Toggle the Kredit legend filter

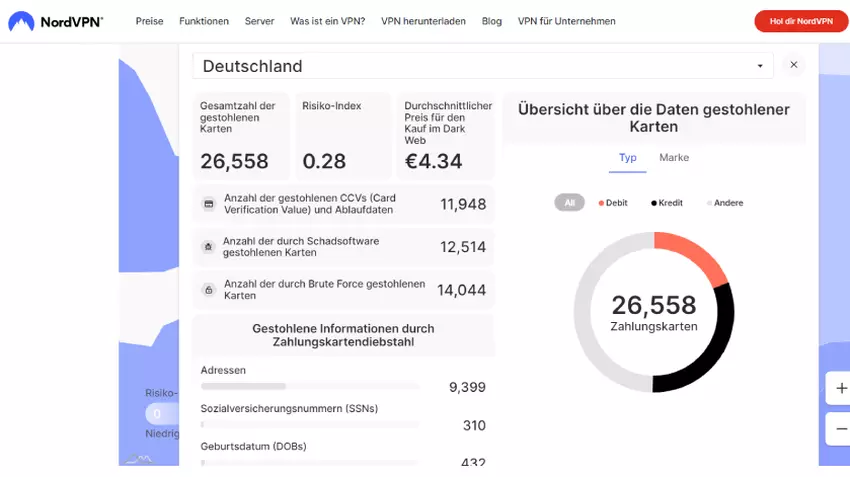coord(667,203)
